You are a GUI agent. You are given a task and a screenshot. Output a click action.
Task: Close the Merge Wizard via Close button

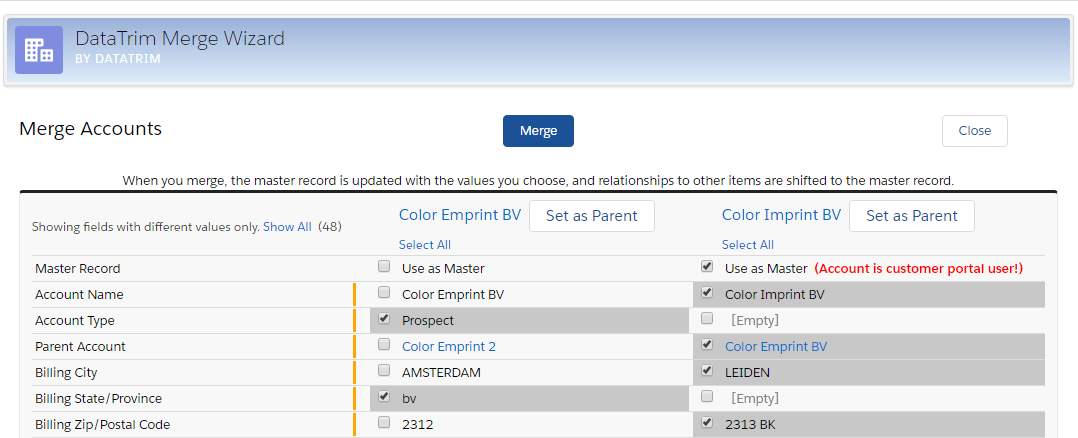point(974,131)
